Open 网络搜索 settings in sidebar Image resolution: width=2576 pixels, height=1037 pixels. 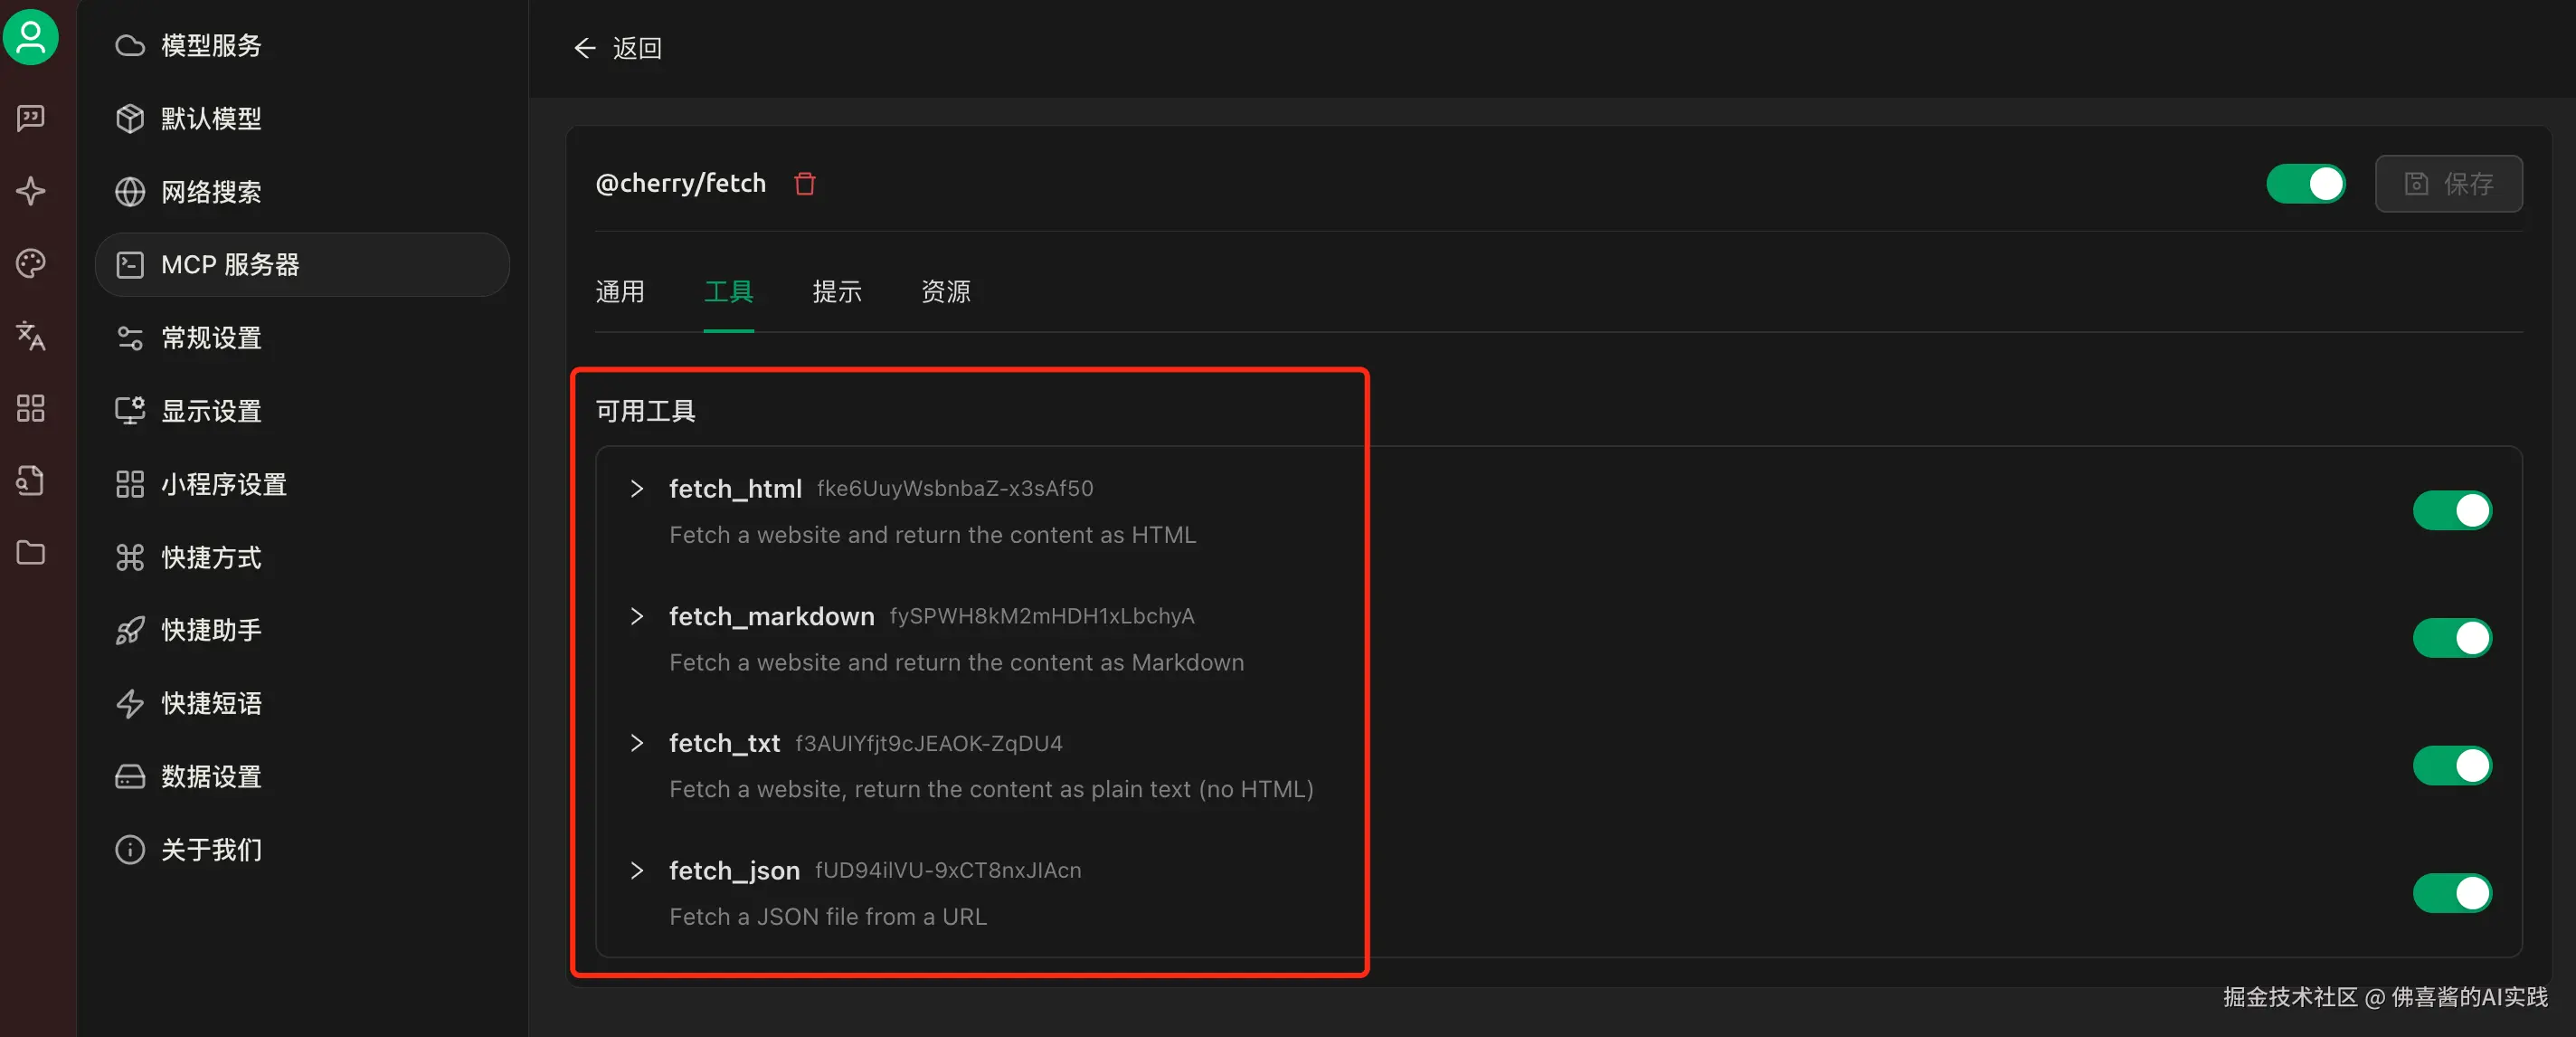tap(211, 192)
